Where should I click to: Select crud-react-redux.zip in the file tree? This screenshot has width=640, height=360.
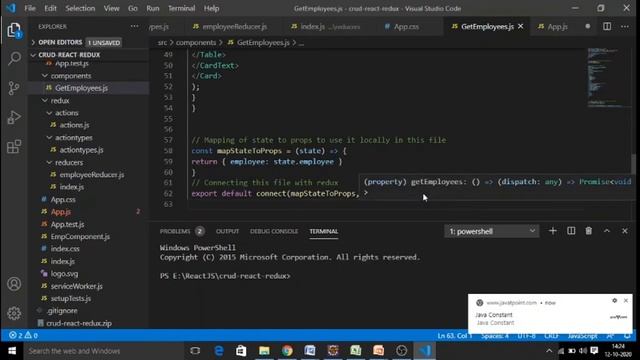point(79,323)
